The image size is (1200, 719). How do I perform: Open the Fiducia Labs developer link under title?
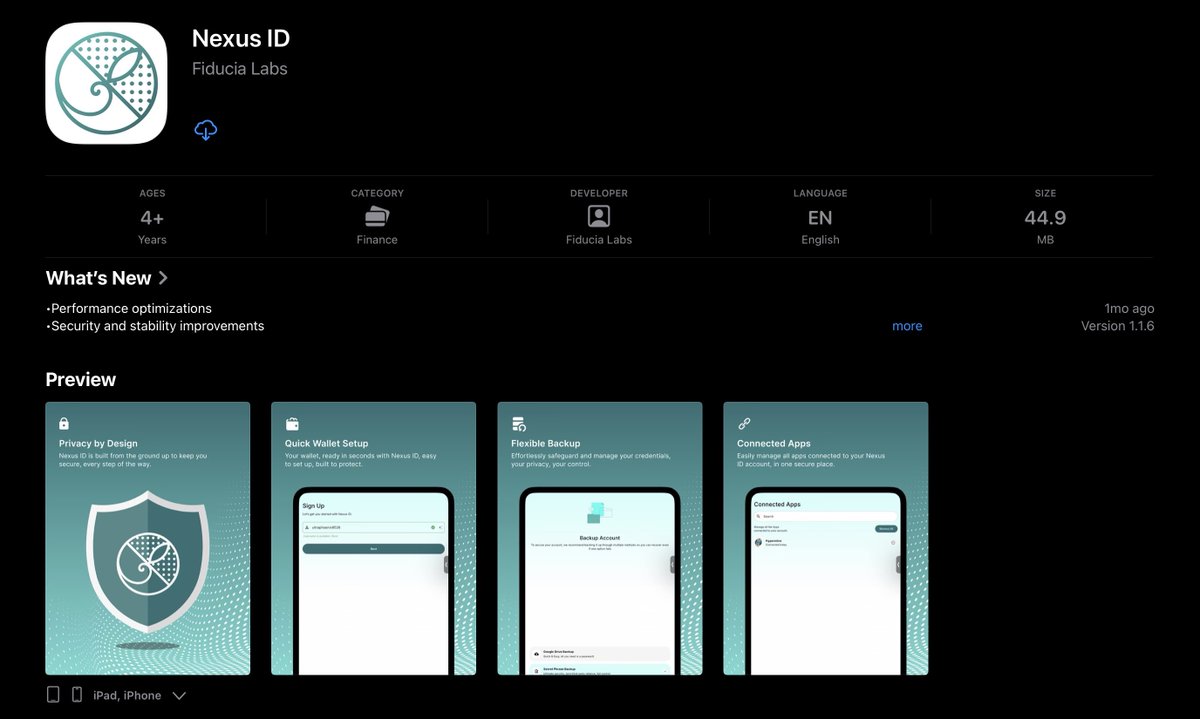click(240, 69)
